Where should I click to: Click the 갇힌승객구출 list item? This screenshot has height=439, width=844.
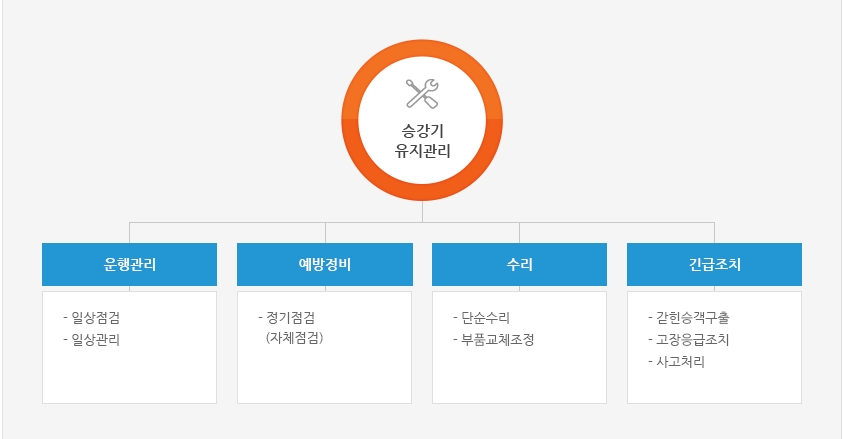[689, 317]
